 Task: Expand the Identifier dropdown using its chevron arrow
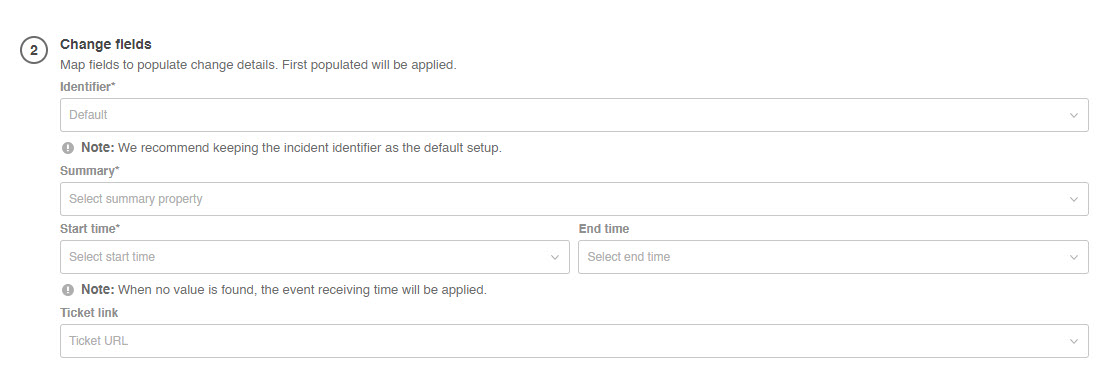(x=1073, y=115)
